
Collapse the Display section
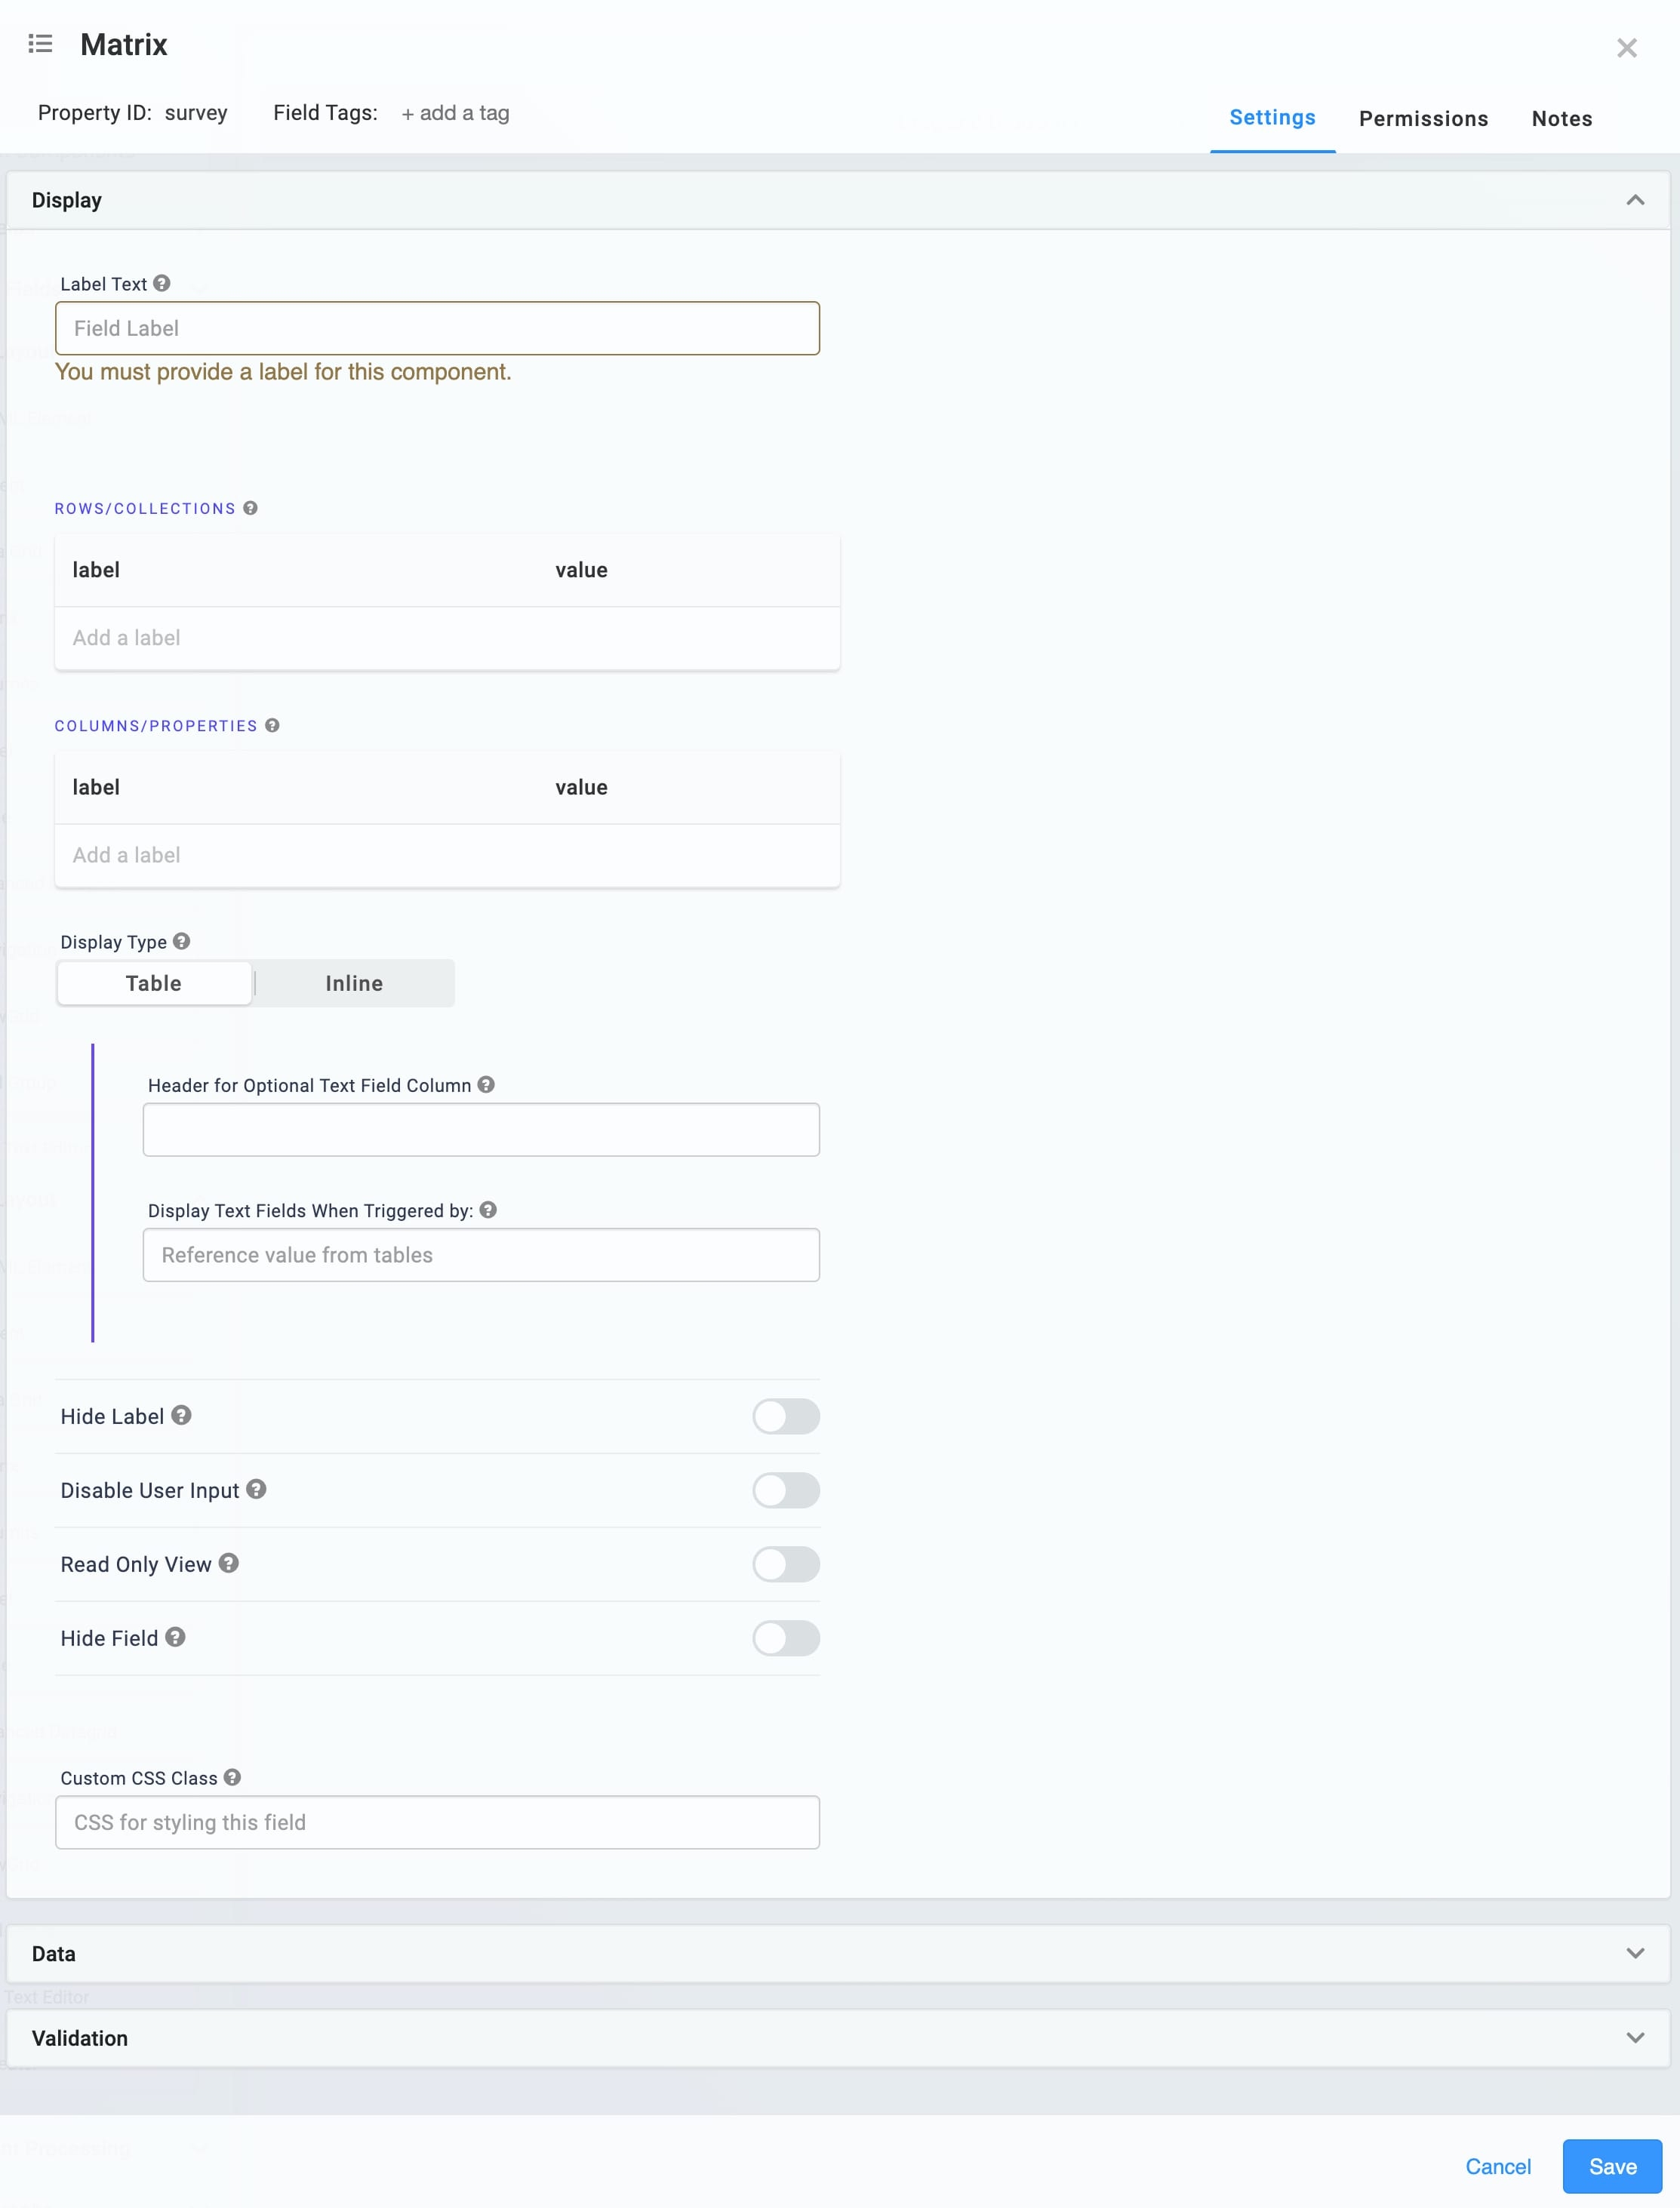pos(1635,200)
